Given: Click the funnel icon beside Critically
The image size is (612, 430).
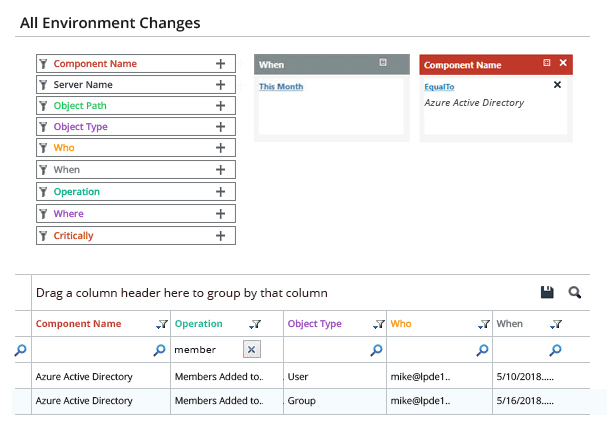Looking at the screenshot, I should (43, 236).
